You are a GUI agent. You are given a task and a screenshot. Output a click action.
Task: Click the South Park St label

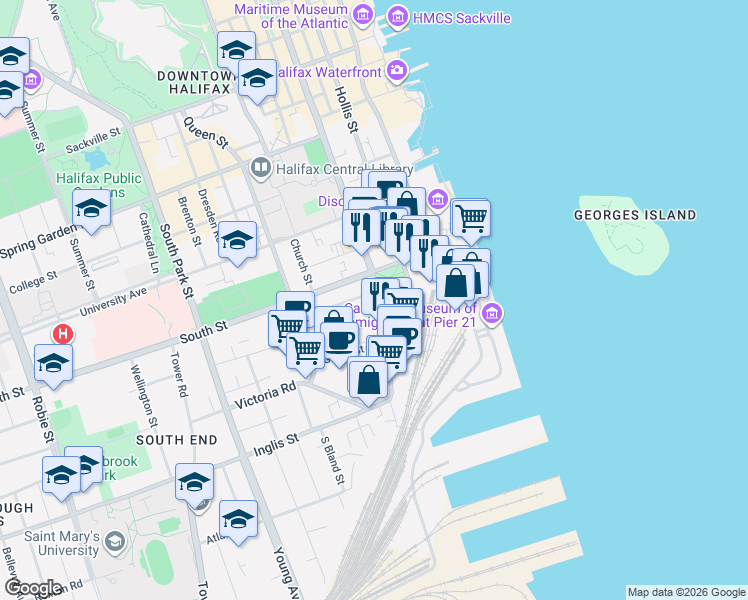pyautogui.click(x=177, y=261)
